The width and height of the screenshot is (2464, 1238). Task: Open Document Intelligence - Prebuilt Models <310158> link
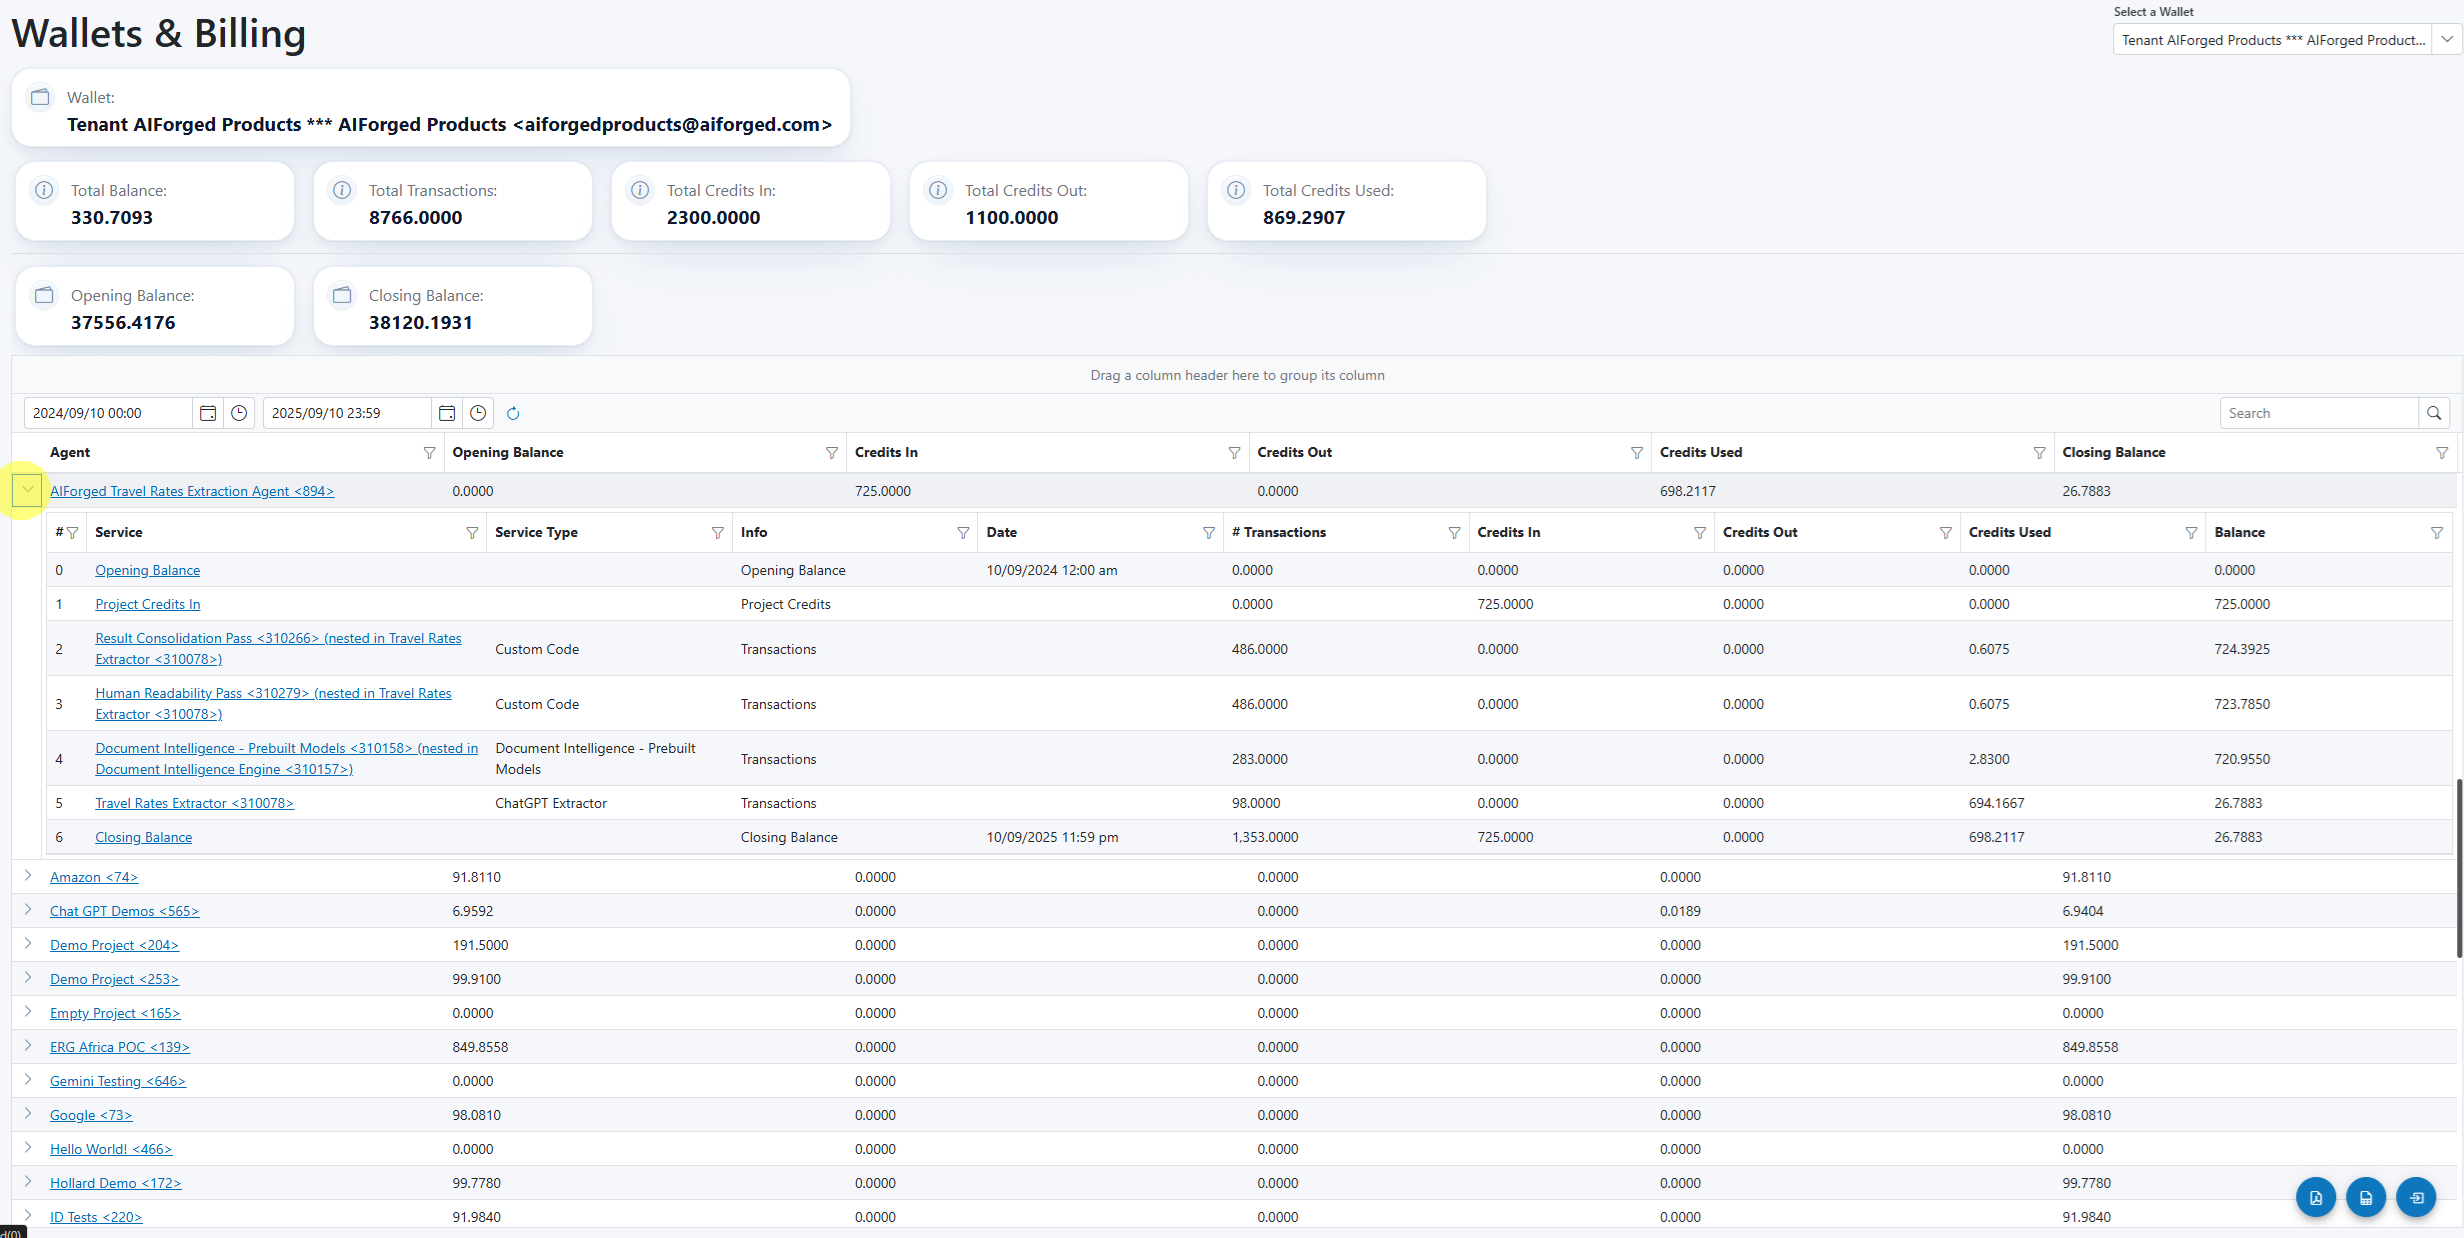click(x=287, y=758)
